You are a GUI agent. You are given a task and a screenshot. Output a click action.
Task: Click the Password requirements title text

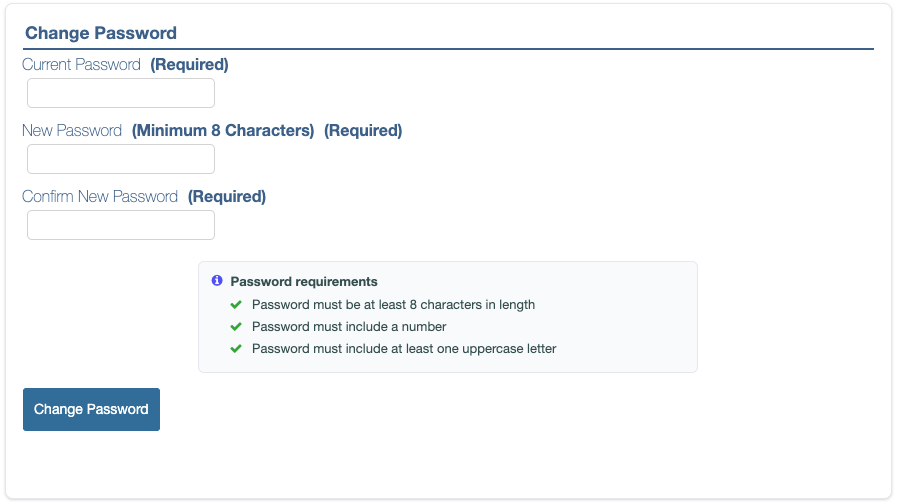[304, 282]
